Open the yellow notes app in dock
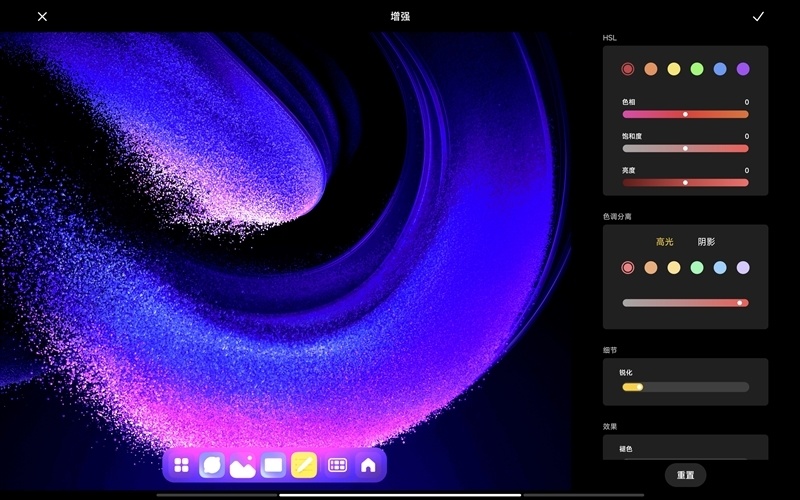Screen dimensions: 800x500 [x=304, y=465]
